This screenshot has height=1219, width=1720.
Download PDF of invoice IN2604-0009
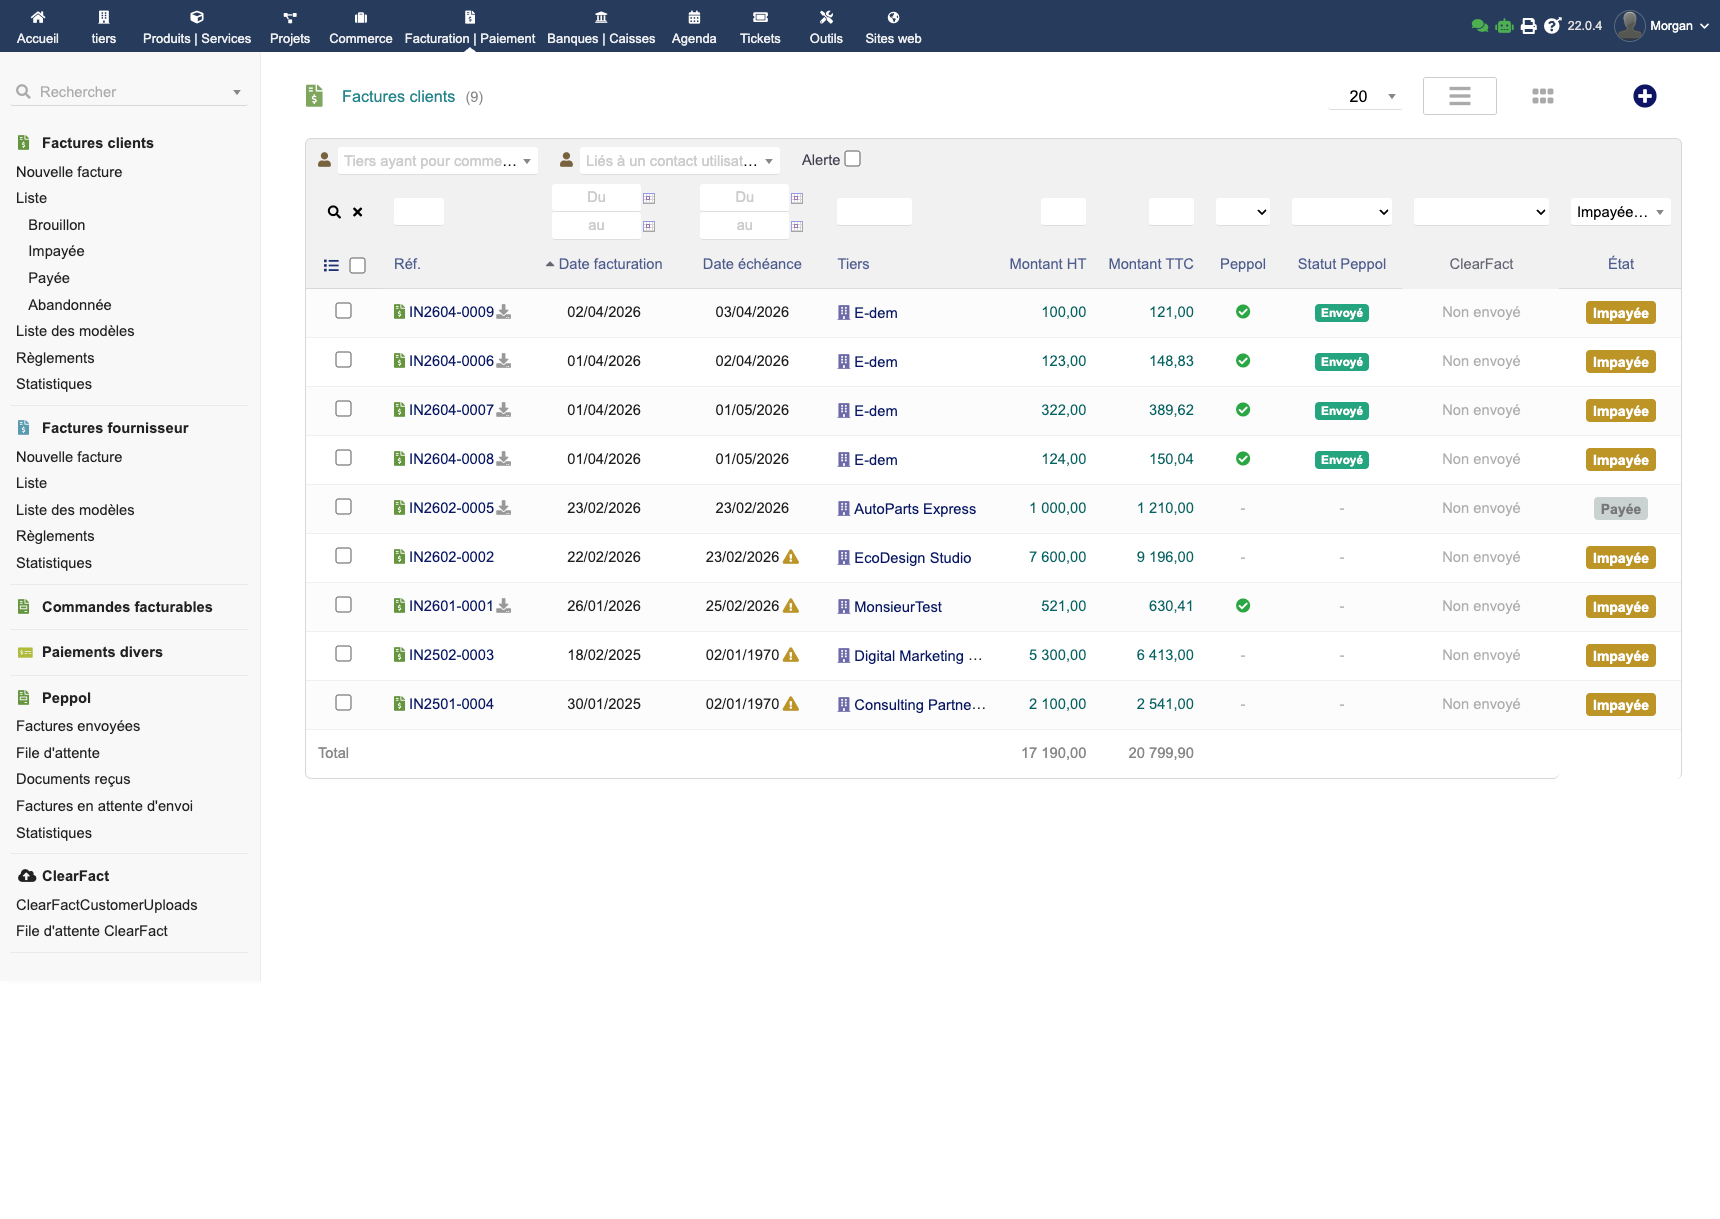pos(504,312)
